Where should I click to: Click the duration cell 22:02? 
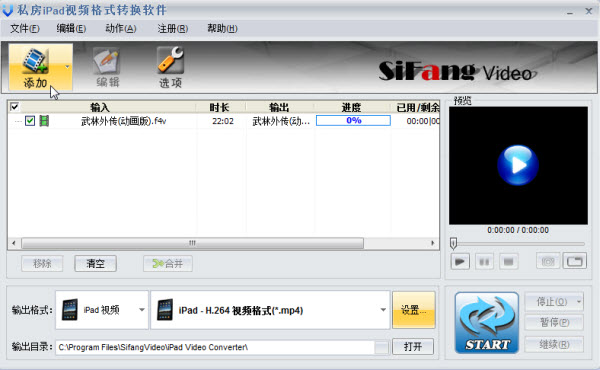(223, 121)
